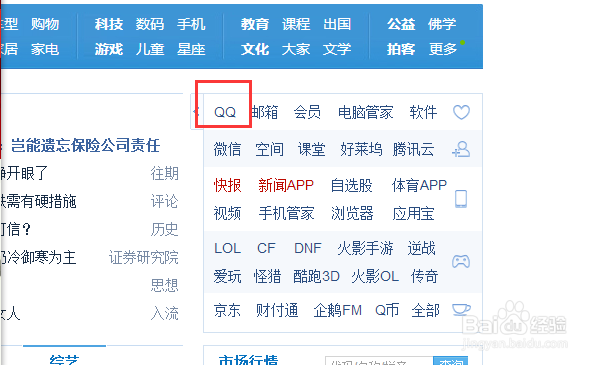Viewport: 603px width, 365px height.
Task: Open the QQ link
Action: pyautogui.click(x=225, y=112)
